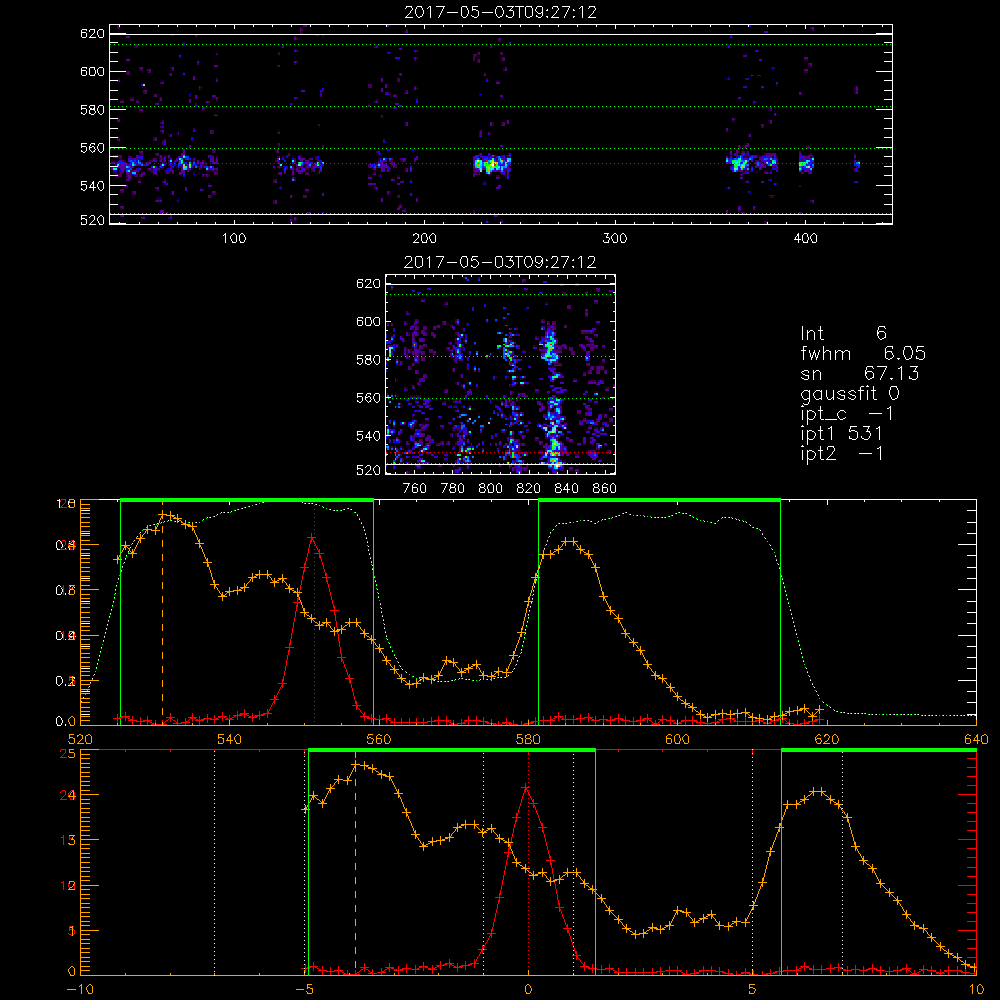Click y-axis label 540 of the top image
The width and height of the screenshot is (1000, 1000).
click(x=92, y=186)
